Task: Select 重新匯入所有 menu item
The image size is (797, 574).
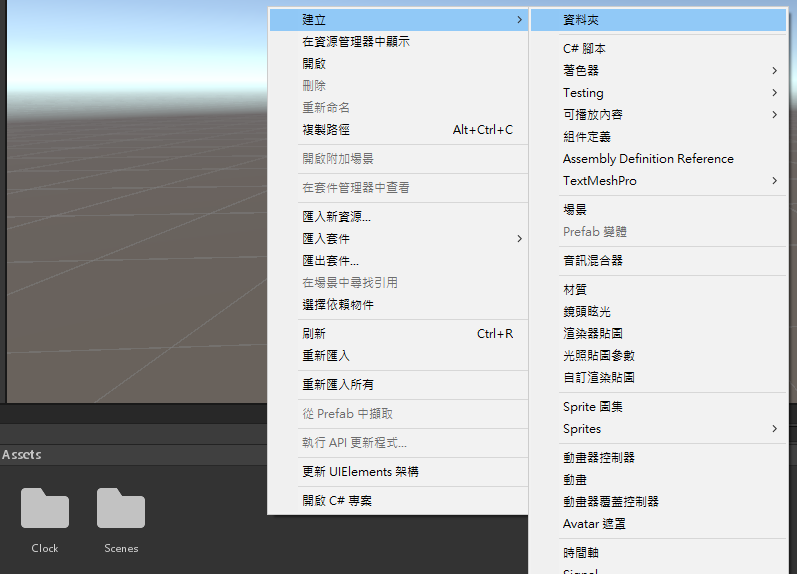Action: click(x=338, y=385)
